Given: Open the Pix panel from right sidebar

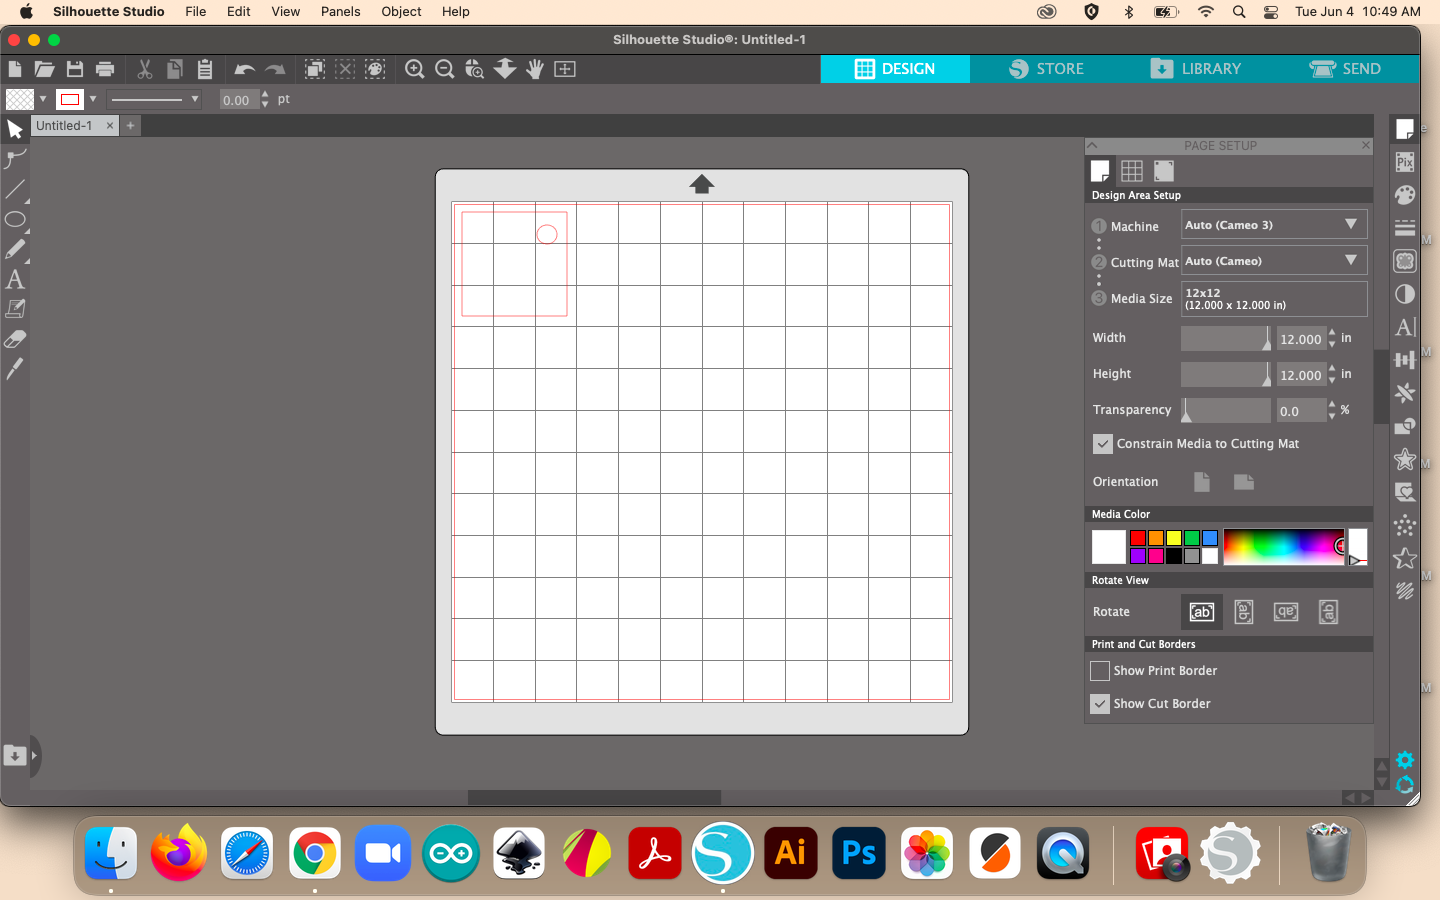Looking at the screenshot, I should (x=1405, y=161).
